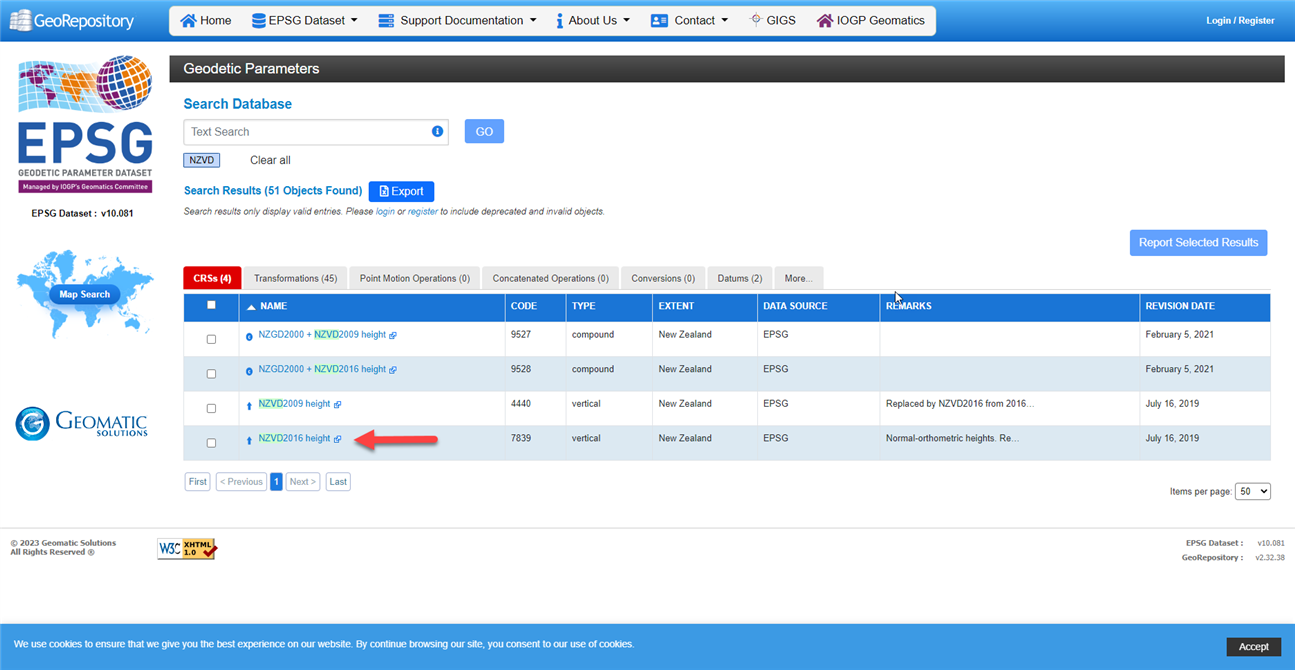
Task: Switch to the Transformations (45) tab
Action: point(295,278)
